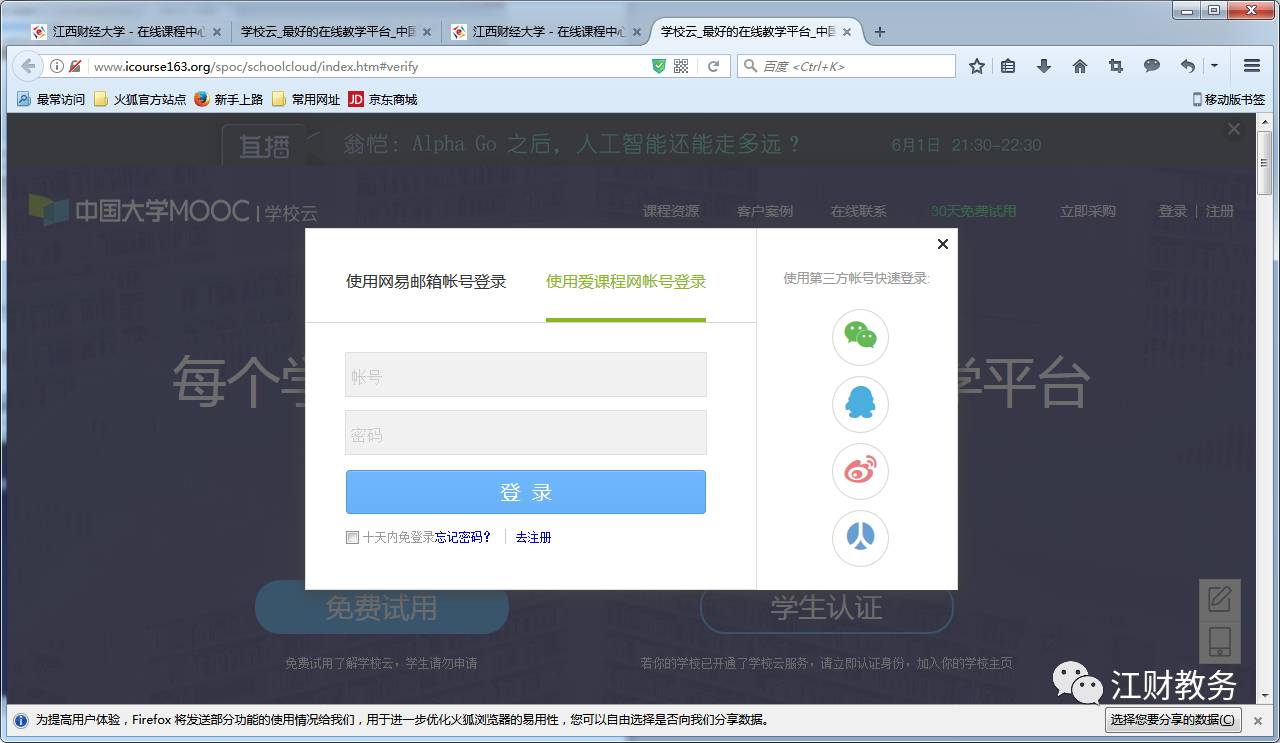Click the info icon in notification bar
Screen dimensions: 1280x743
[20, 720]
